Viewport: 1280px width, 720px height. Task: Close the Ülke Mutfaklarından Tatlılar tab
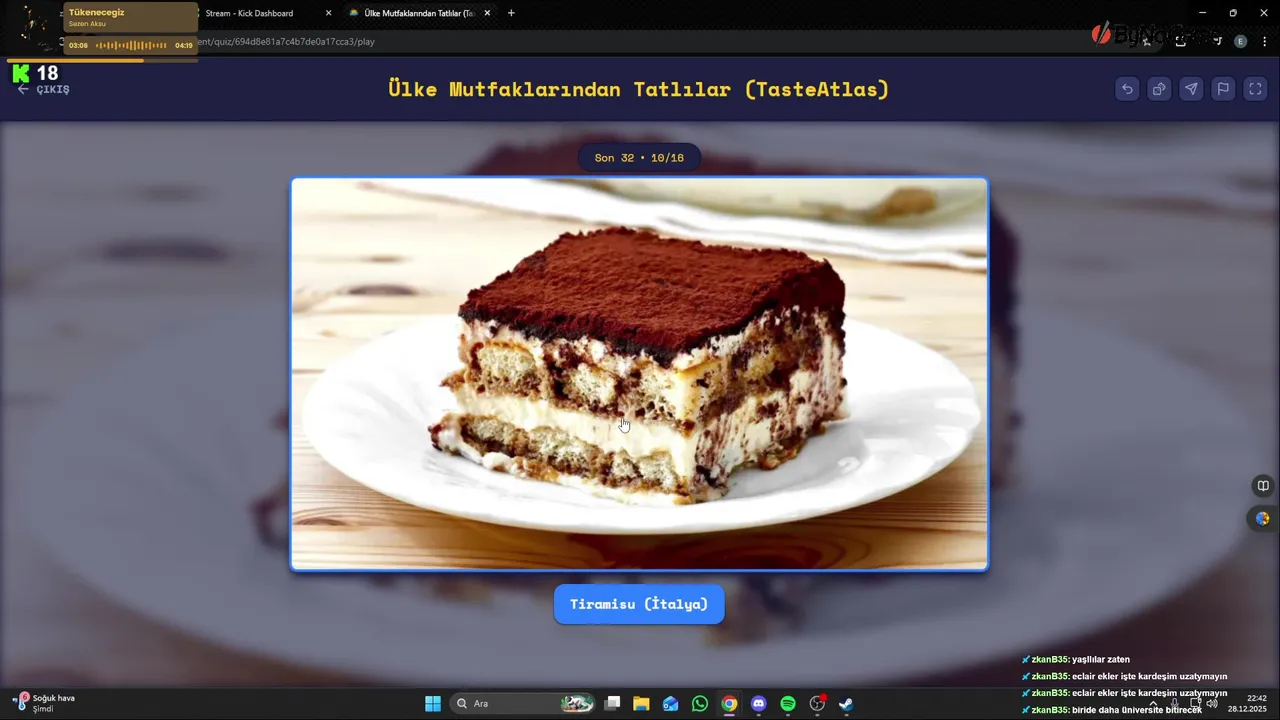[487, 13]
